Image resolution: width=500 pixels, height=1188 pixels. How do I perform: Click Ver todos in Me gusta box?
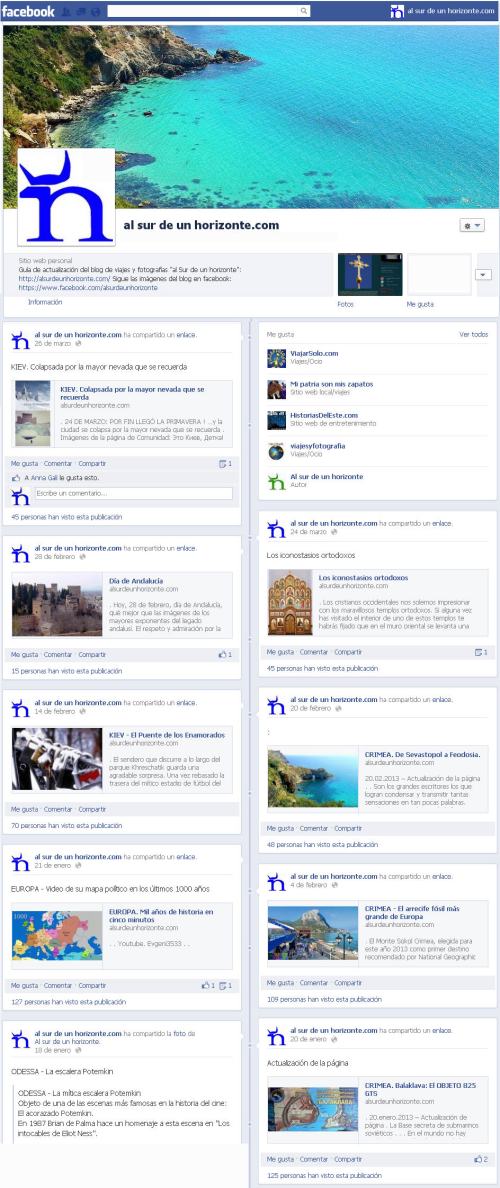473,334
